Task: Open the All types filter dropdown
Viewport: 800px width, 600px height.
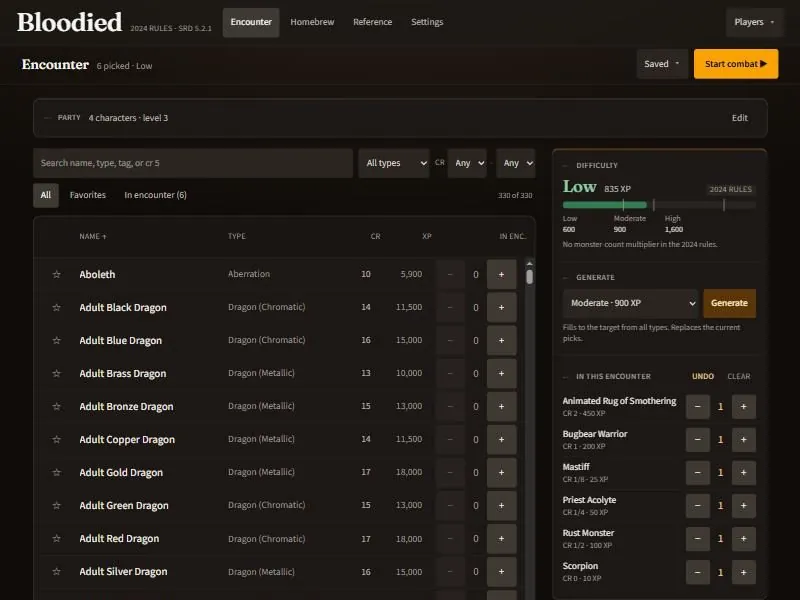Action: tap(394, 163)
